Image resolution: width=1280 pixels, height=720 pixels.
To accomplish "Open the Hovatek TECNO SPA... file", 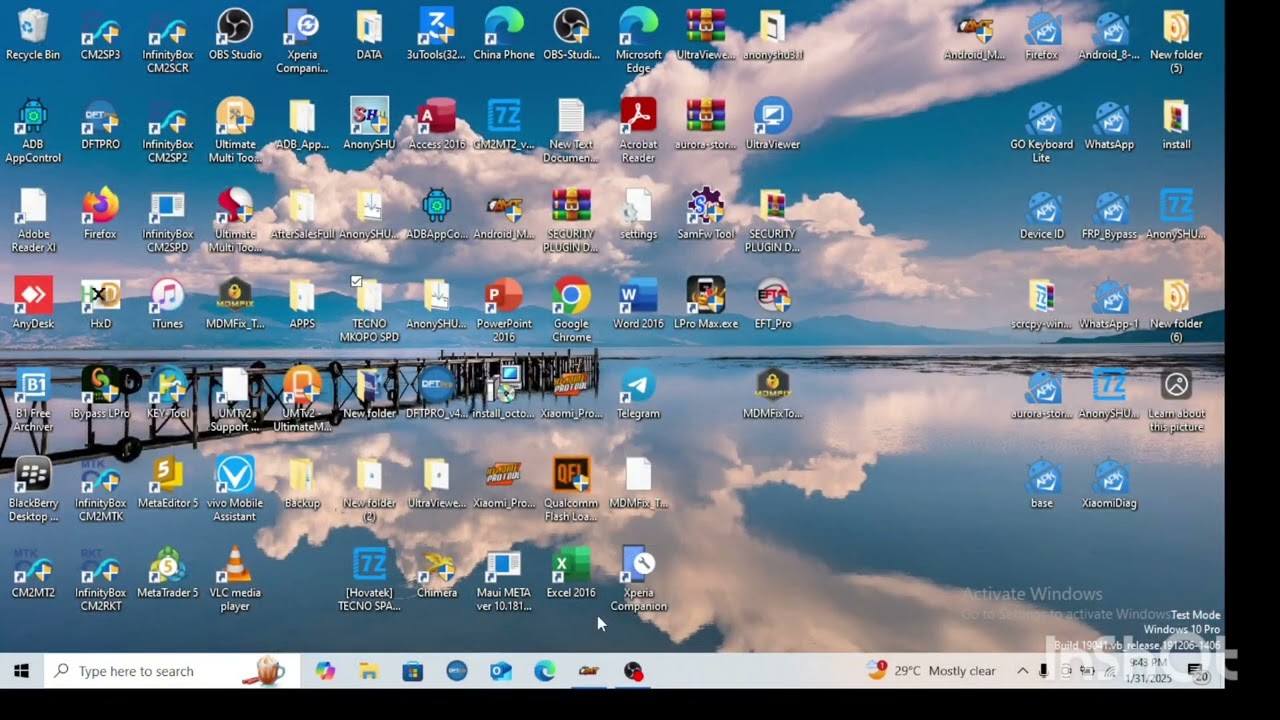I will [369, 579].
